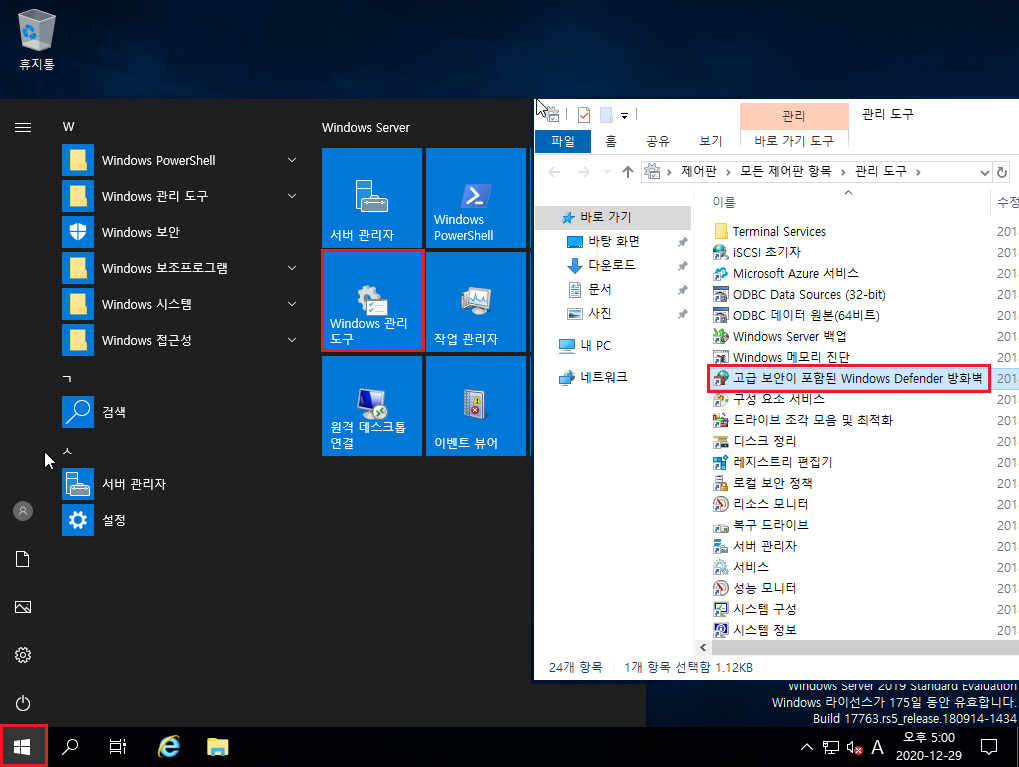
Task: Open the Windows 관리 도구 tile
Action: click(x=372, y=302)
